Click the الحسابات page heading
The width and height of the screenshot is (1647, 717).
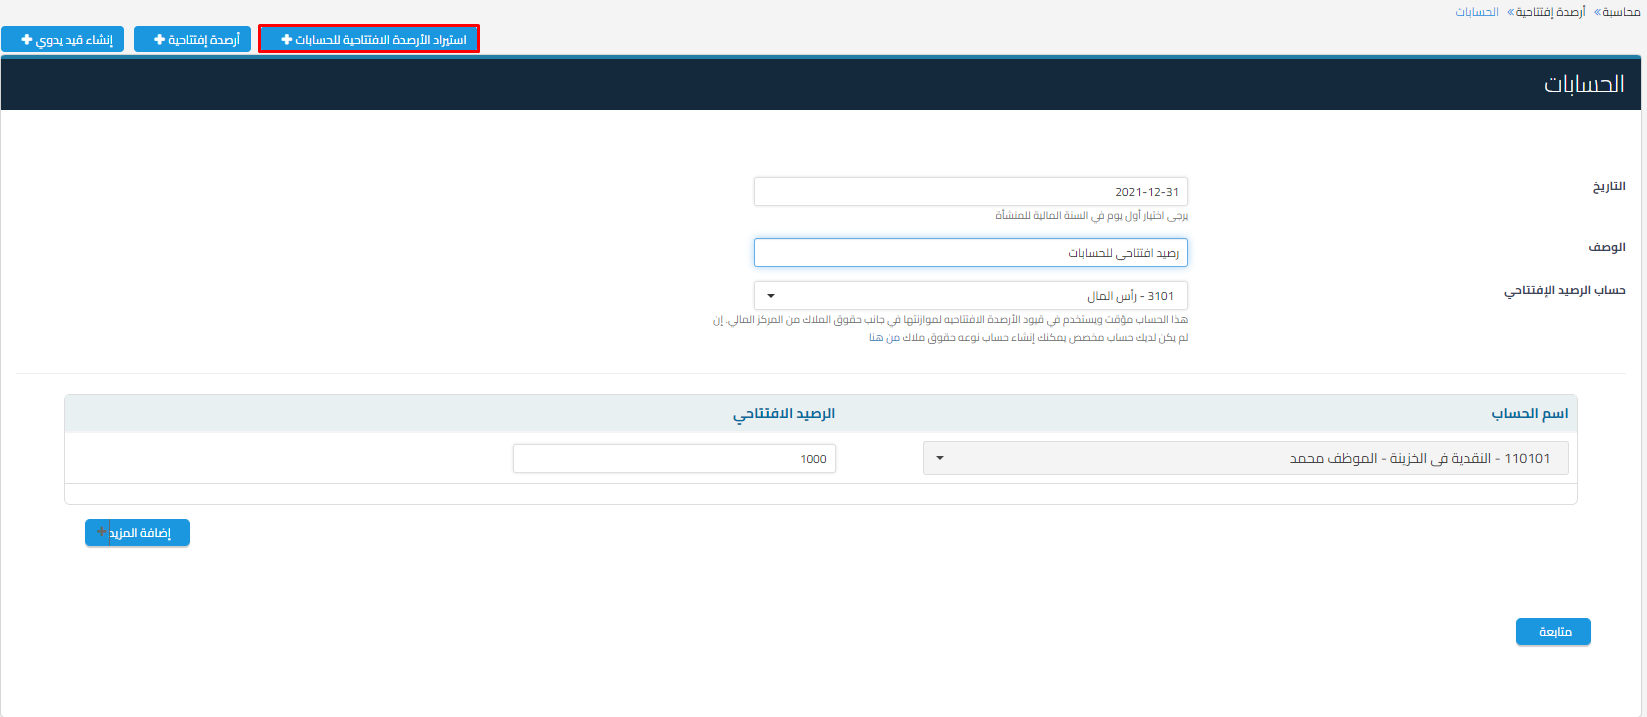tap(1583, 84)
